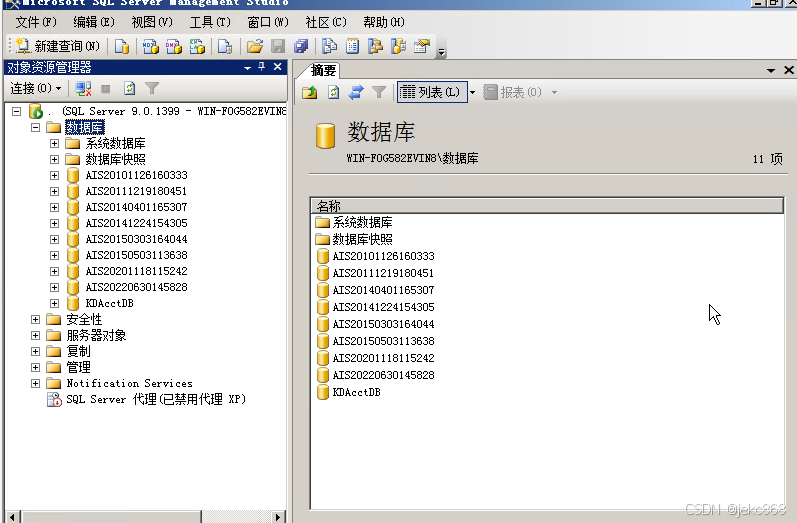Click the Summary Up folder icon
The image size is (797, 523).
click(x=310, y=92)
